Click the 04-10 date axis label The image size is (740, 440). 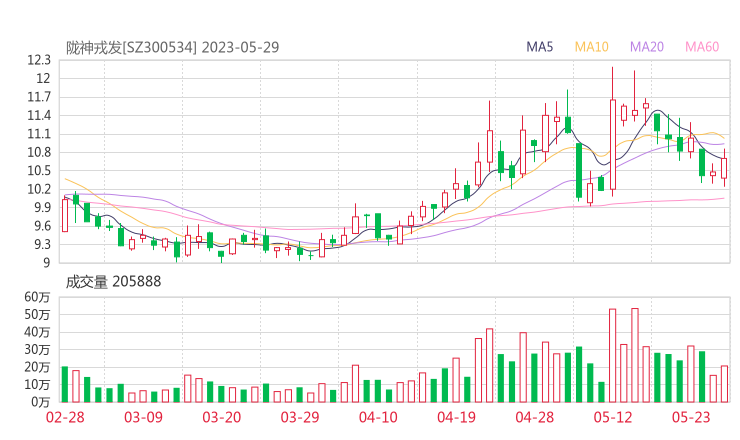tap(378, 417)
